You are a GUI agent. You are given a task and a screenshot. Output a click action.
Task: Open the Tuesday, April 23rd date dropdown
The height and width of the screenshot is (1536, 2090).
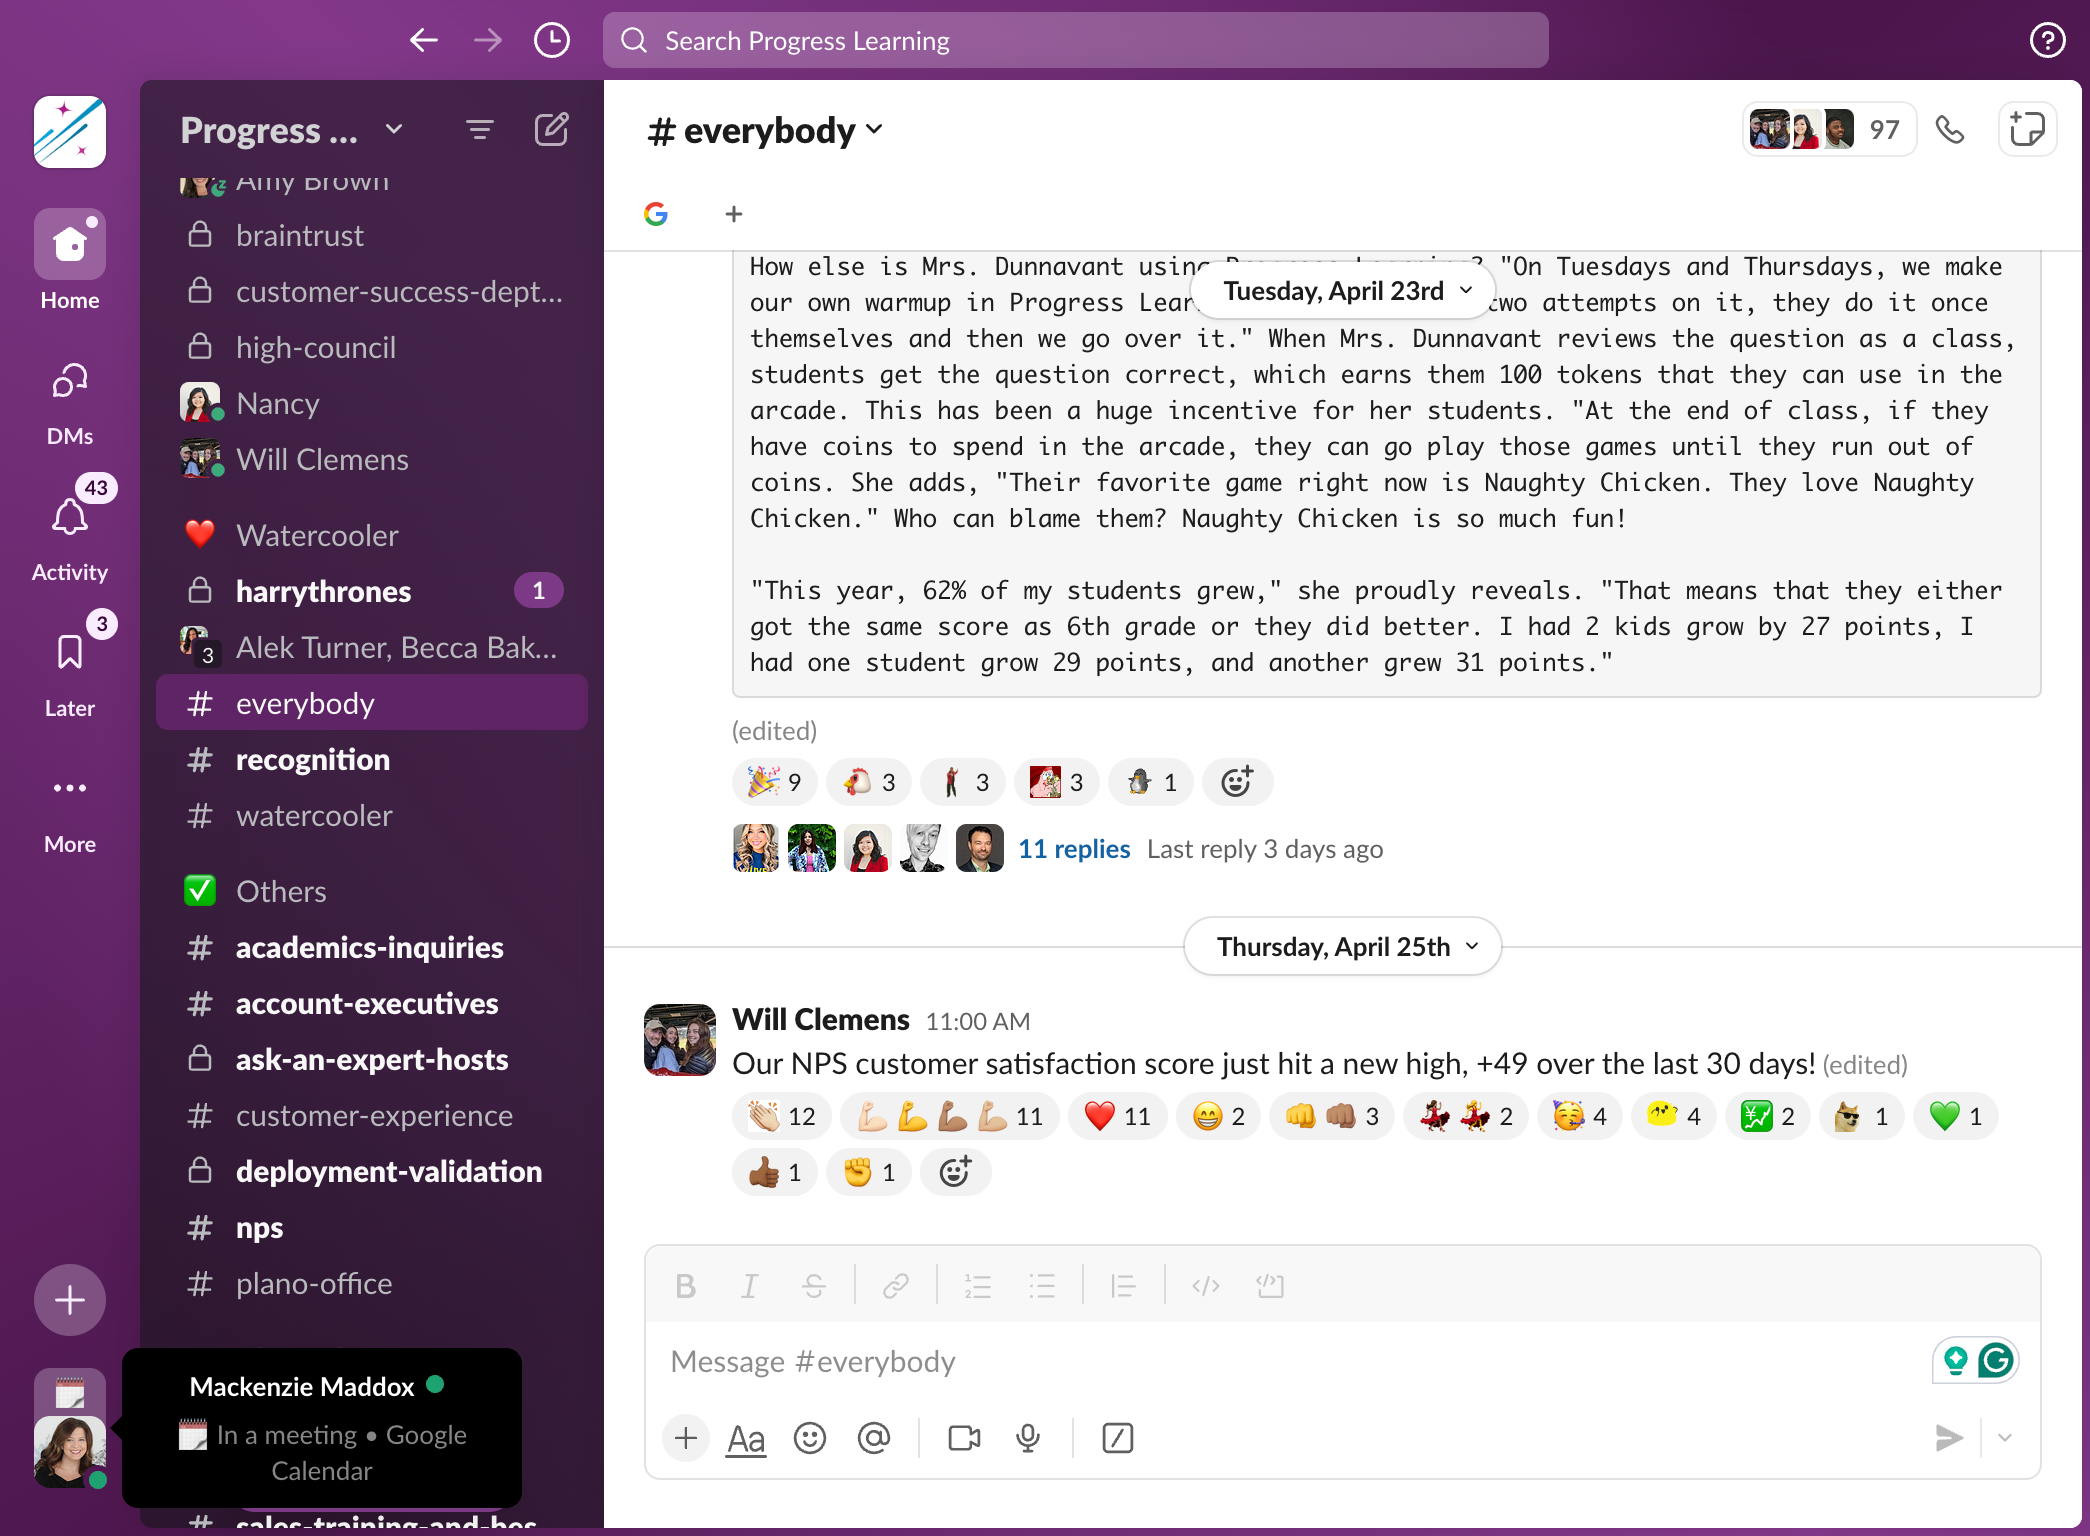1343,291
